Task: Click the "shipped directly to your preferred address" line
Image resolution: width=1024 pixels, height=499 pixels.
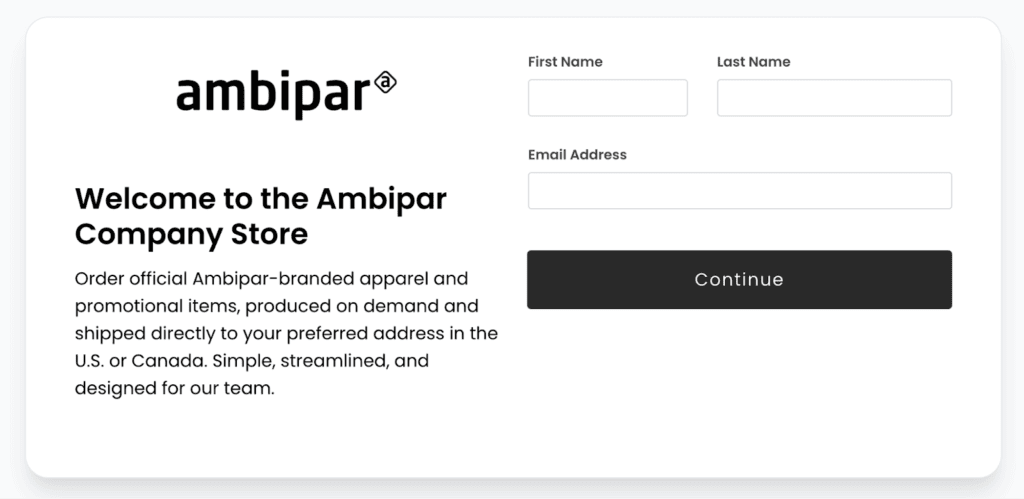Action: coord(286,333)
